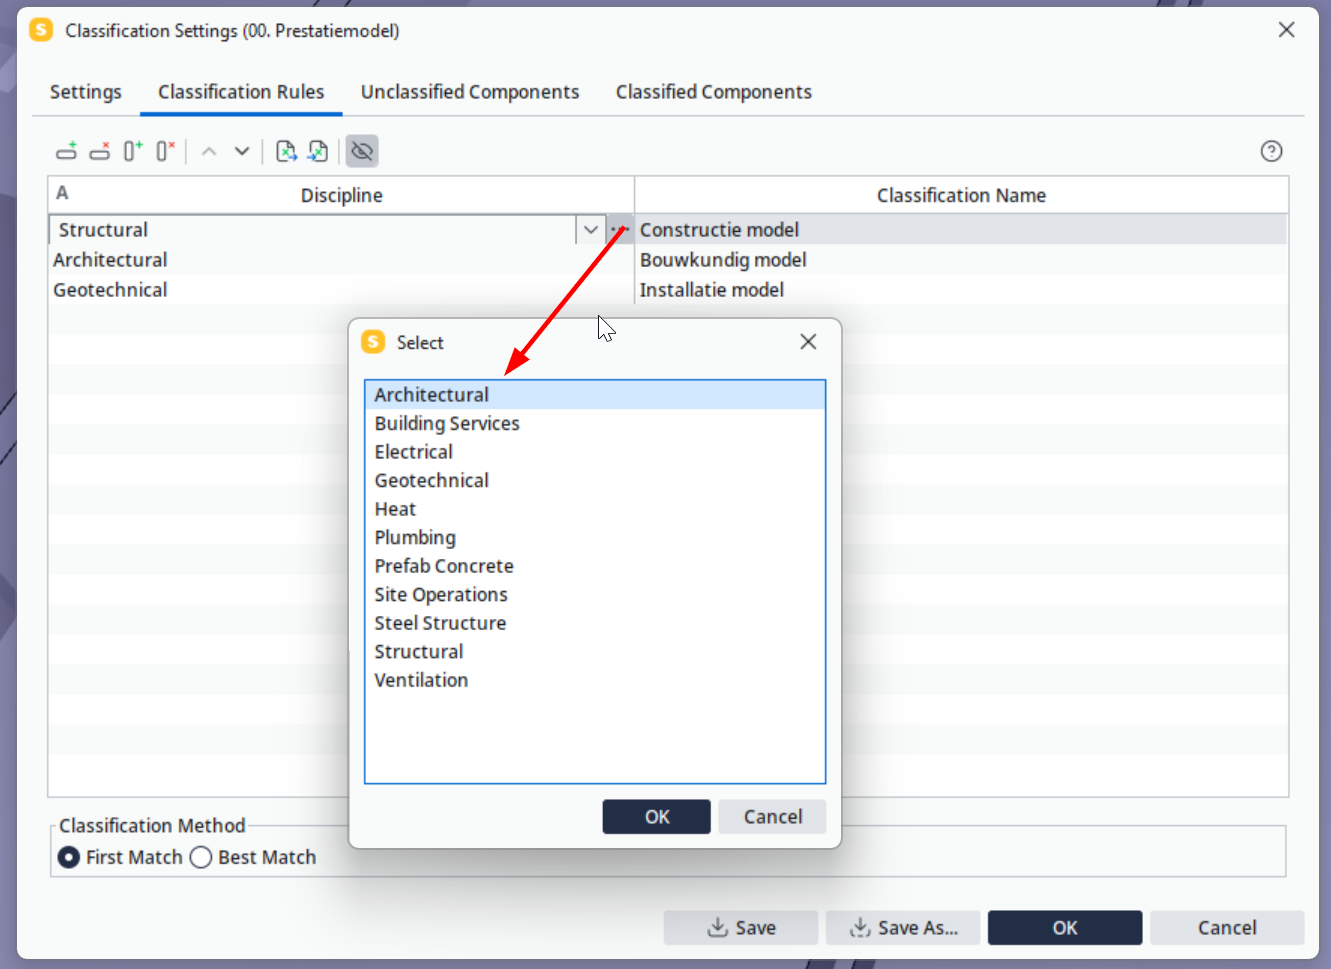Close the Select dialog with X
The height and width of the screenshot is (969, 1331).
808,342
